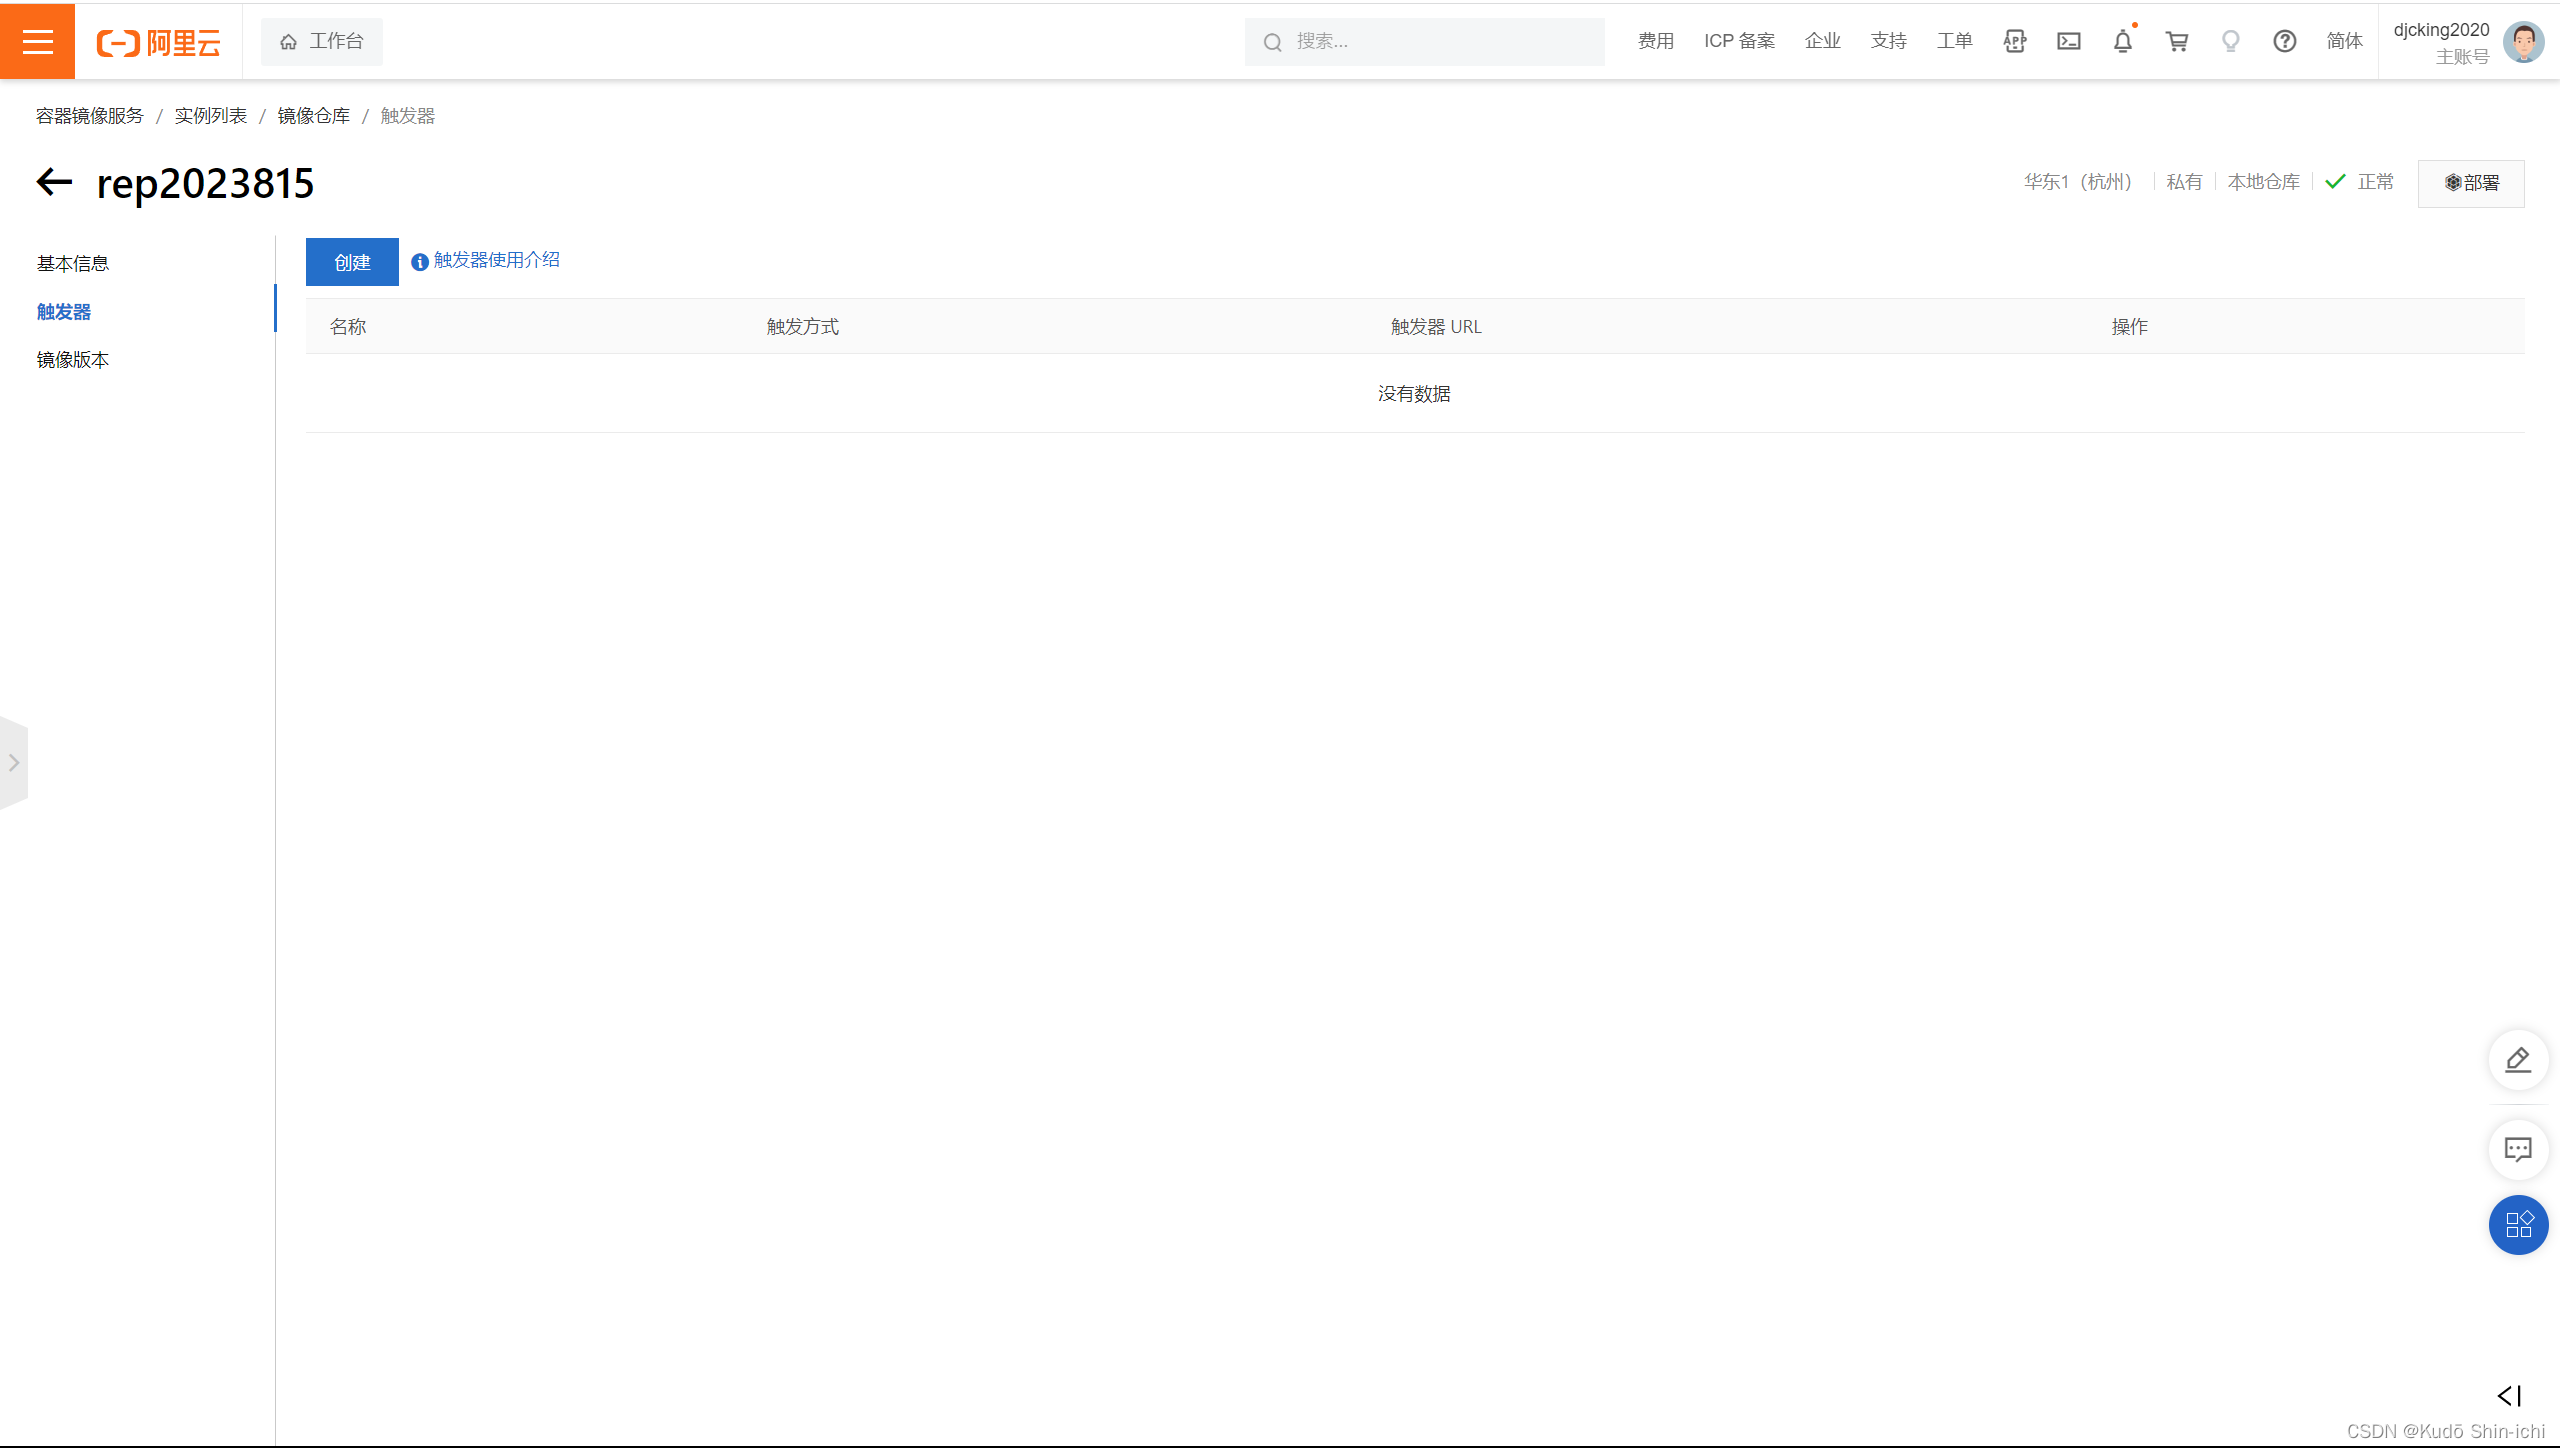
Task: Click the API debugging icon
Action: click(2014, 41)
